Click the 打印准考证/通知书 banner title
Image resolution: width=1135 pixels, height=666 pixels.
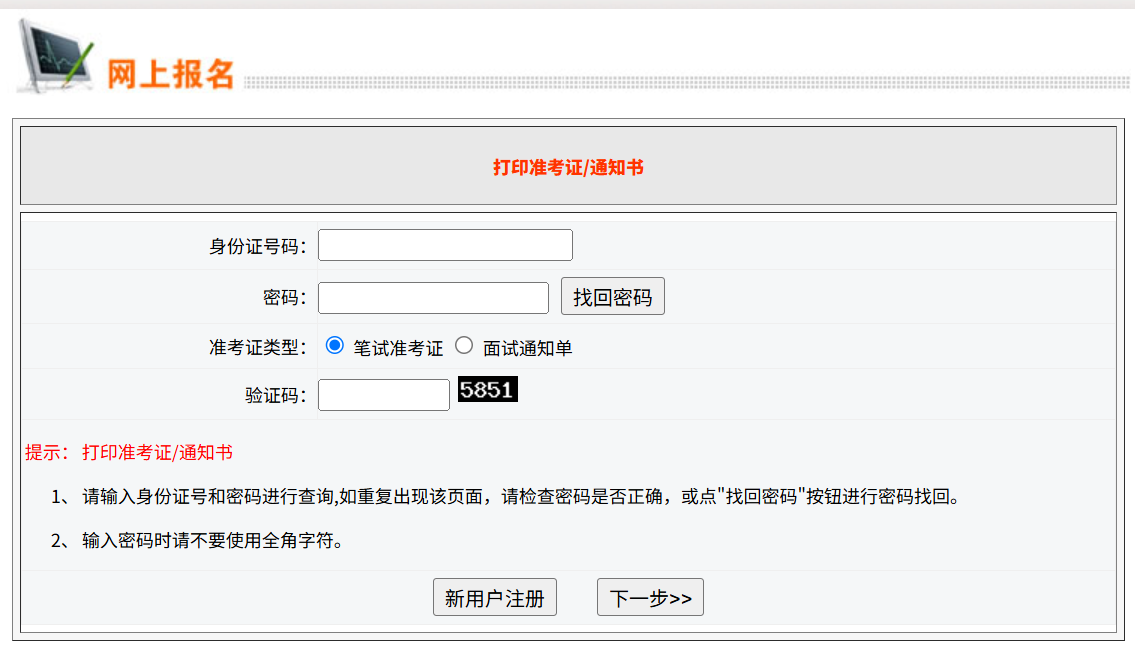[x=568, y=167]
